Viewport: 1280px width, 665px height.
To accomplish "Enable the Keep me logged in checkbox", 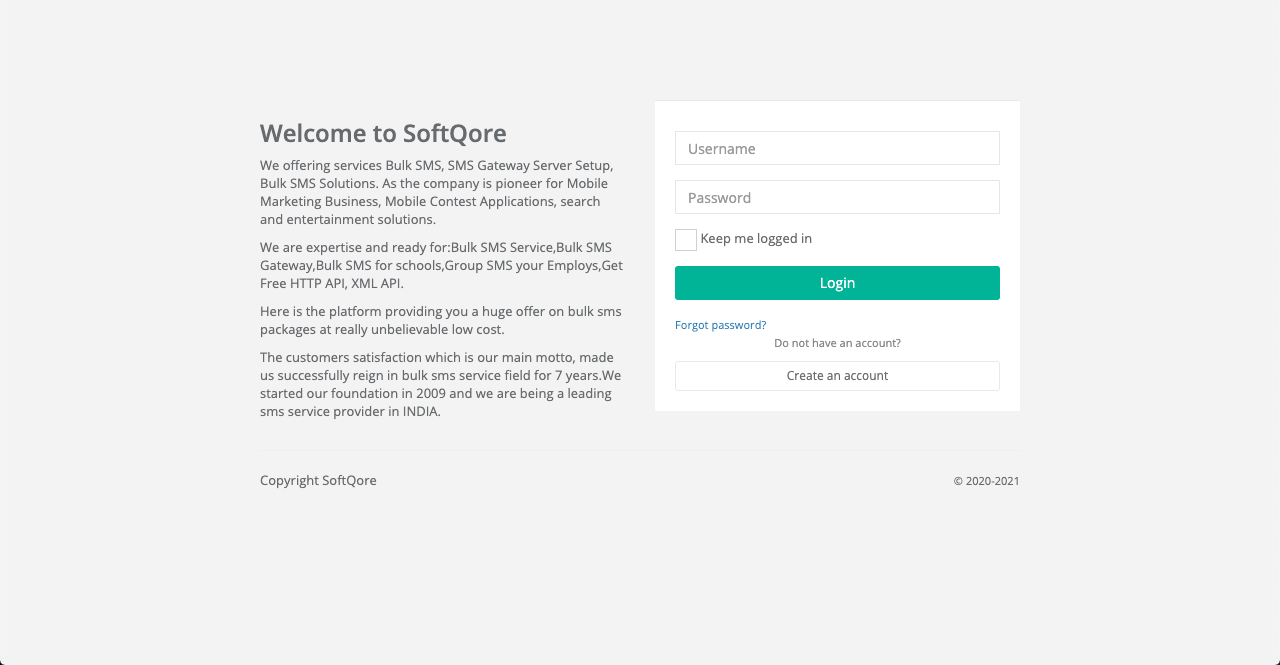I will (x=686, y=240).
